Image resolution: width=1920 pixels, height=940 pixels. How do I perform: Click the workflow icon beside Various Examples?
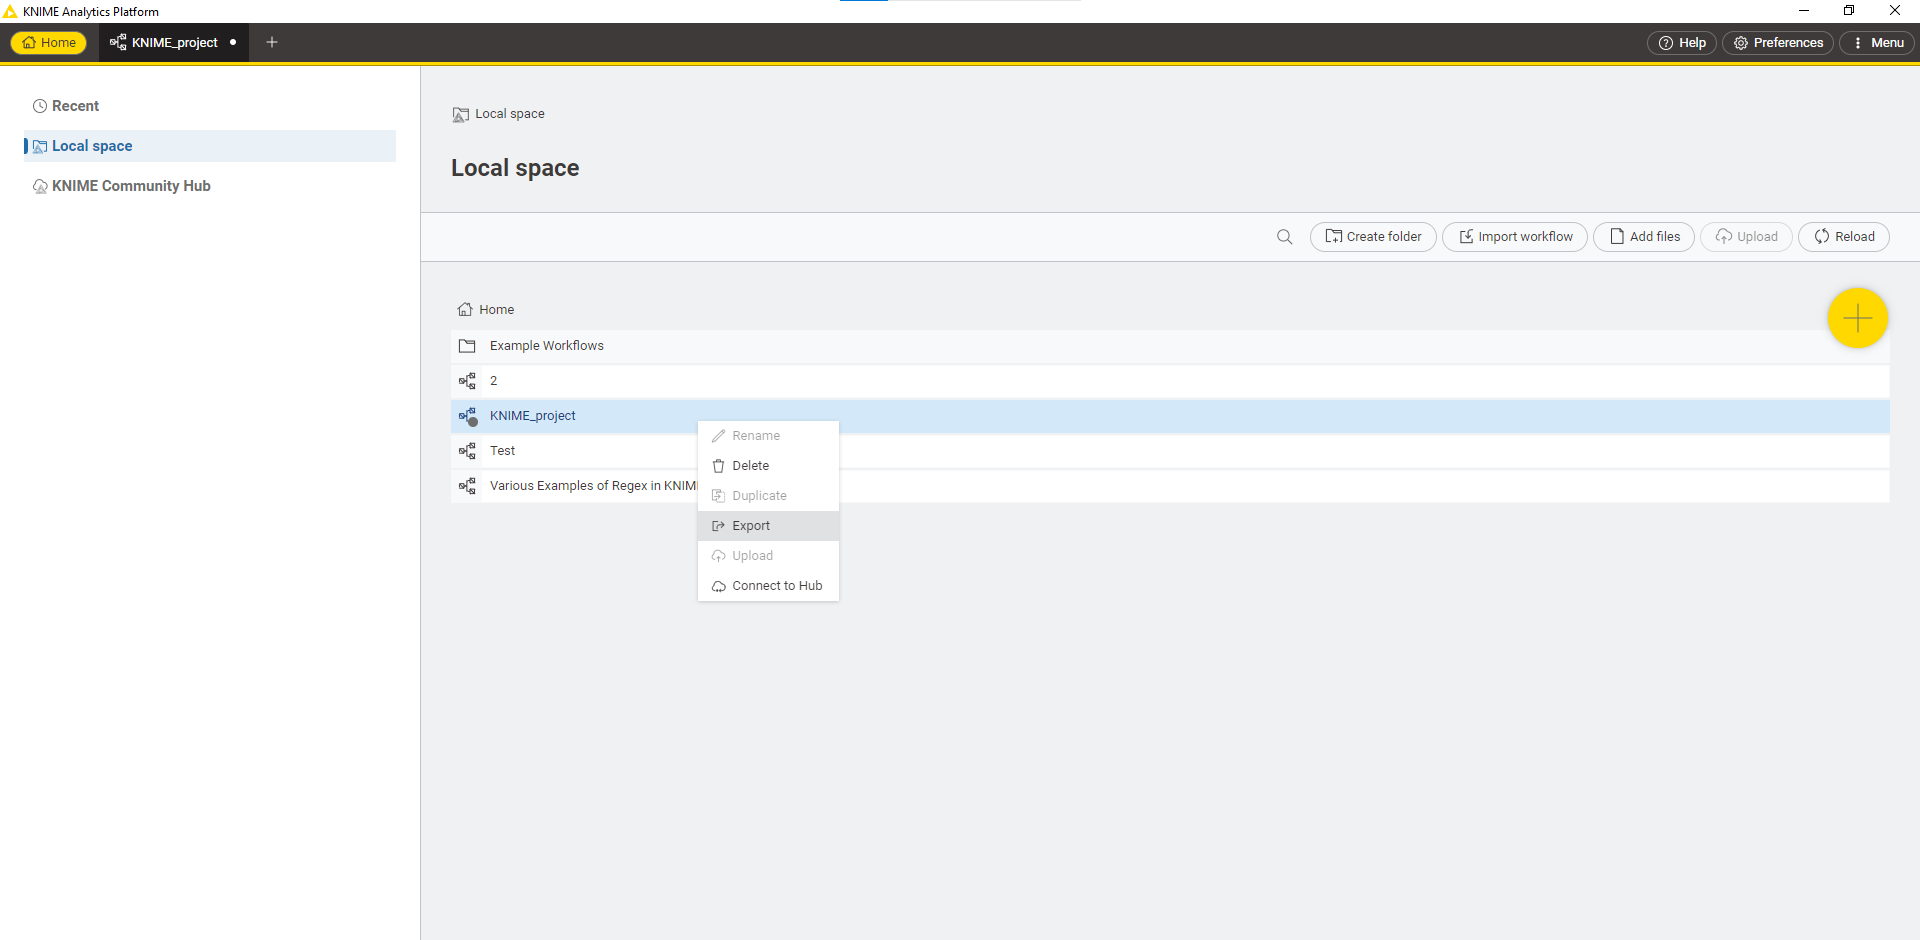(x=467, y=486)
